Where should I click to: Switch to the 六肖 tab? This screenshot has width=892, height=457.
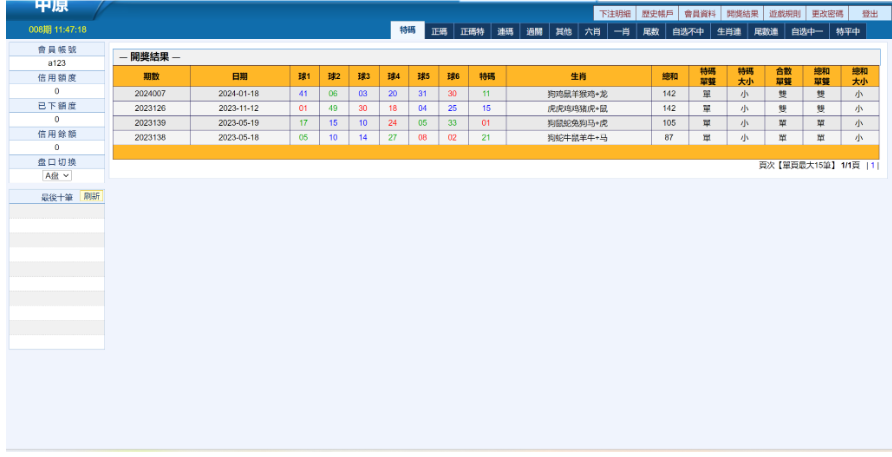click(x=593, y=32)
